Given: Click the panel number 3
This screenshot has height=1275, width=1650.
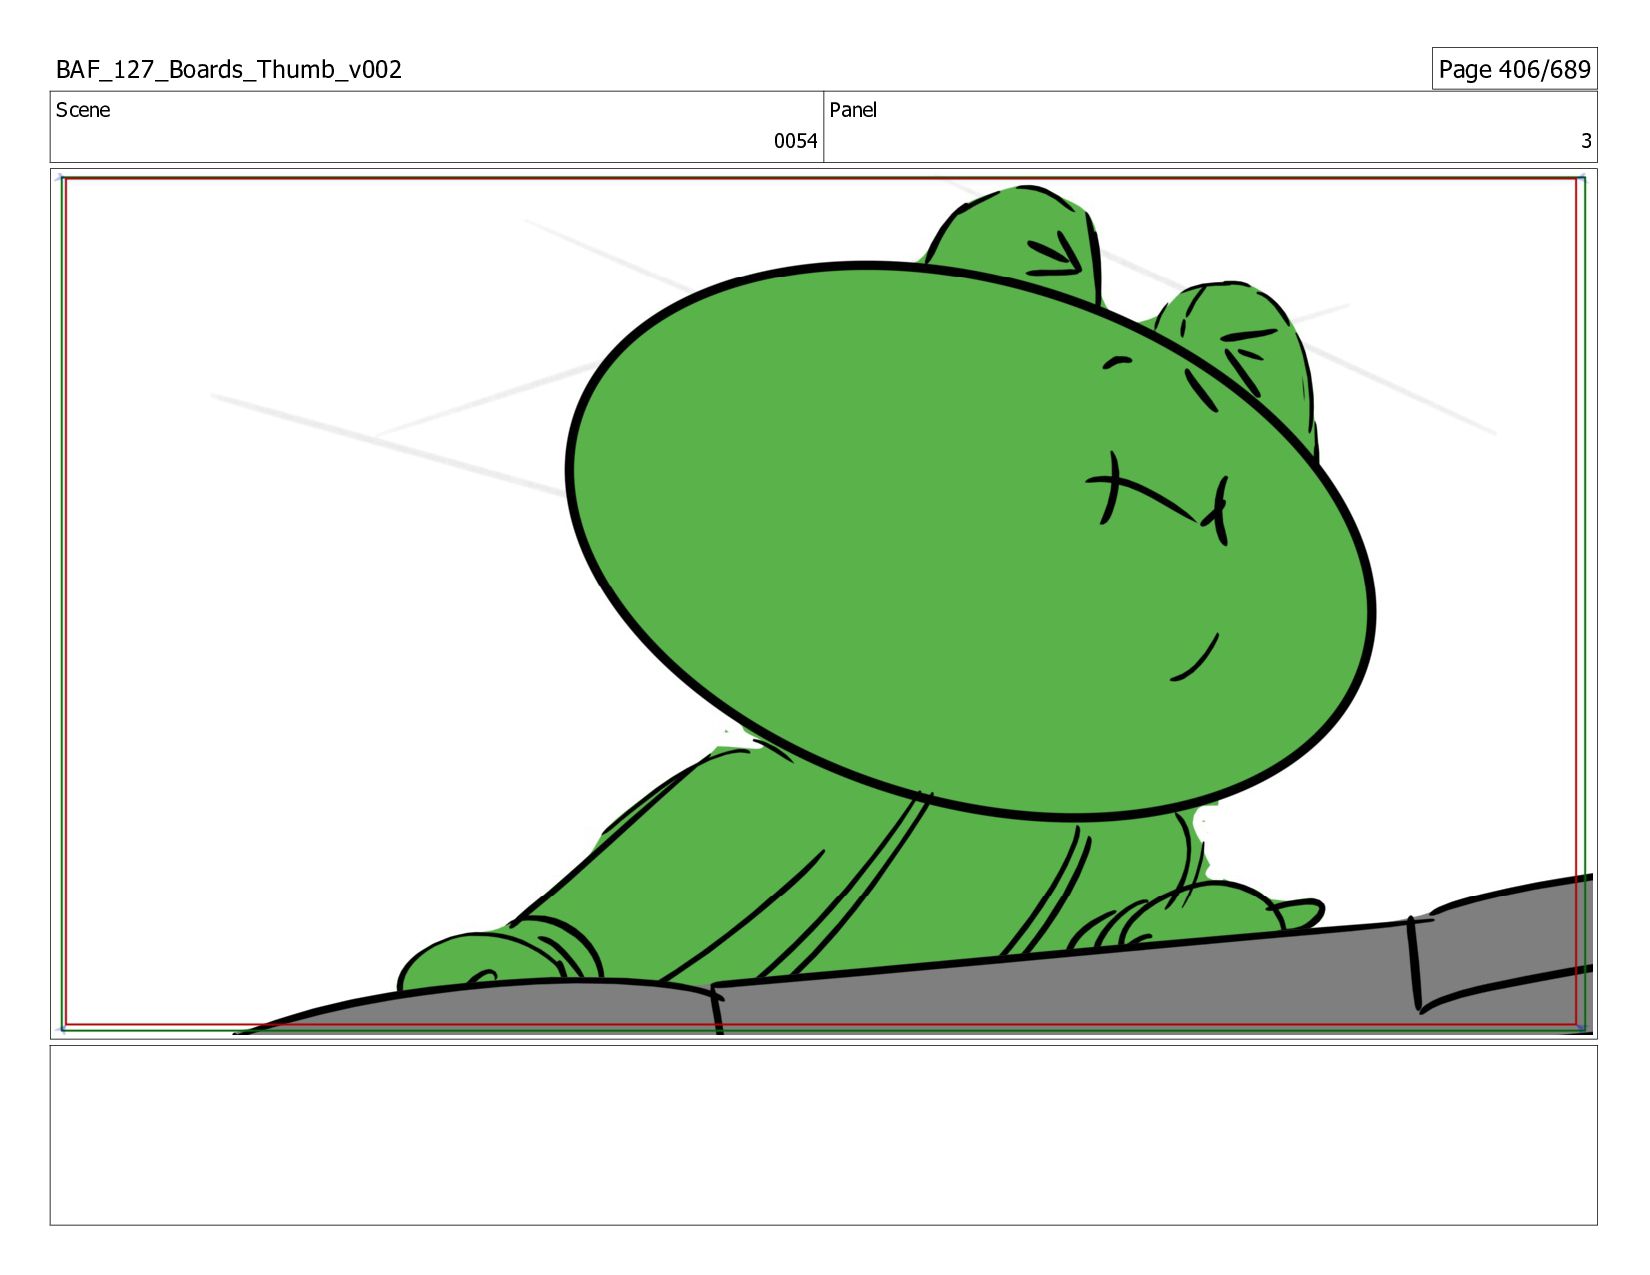Looking at the screenshot, I should [x=1586, y=141].
